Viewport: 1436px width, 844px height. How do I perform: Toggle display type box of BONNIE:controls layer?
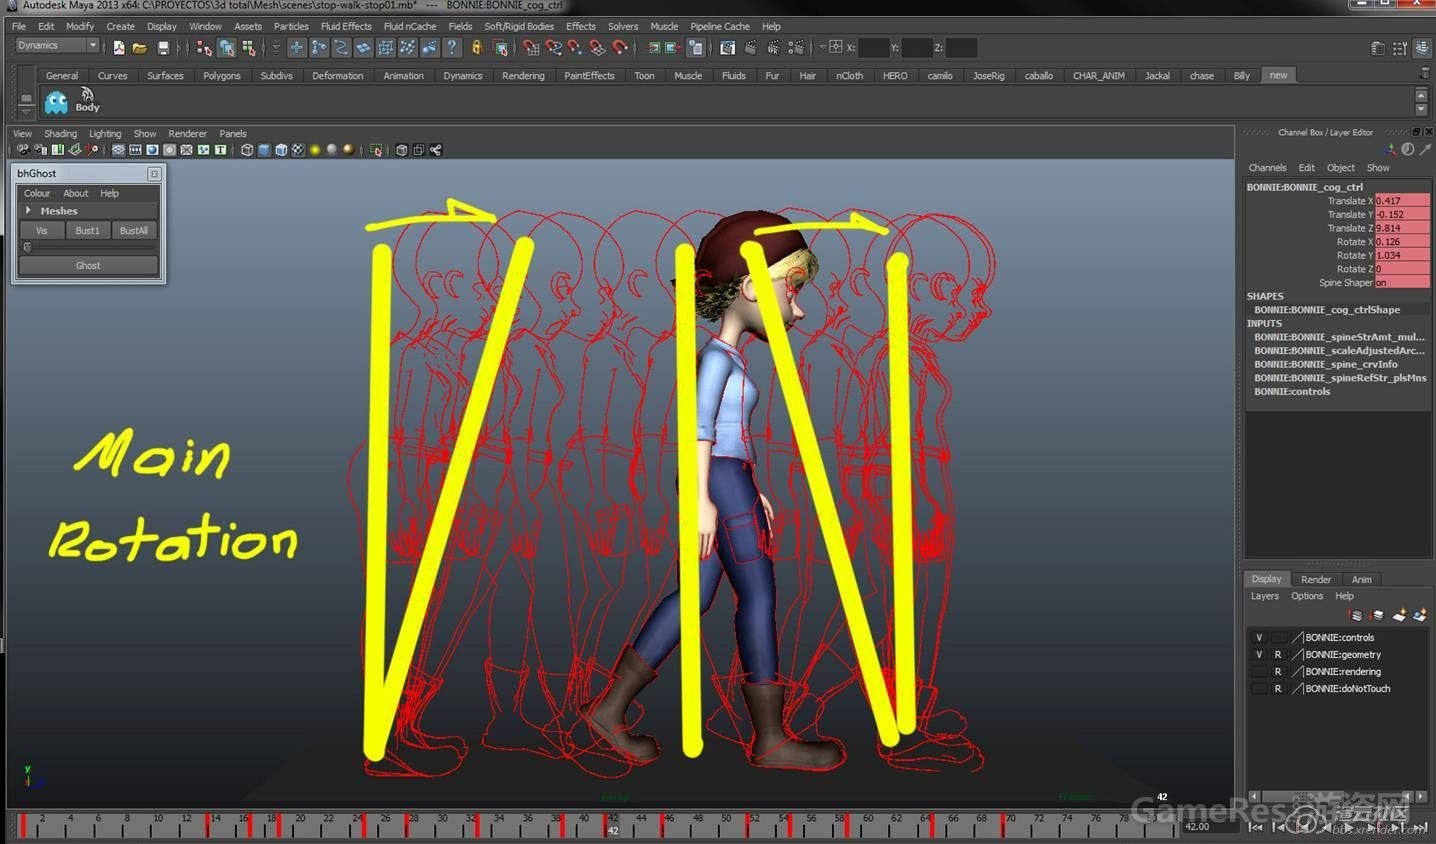(x=1278, y=637)
